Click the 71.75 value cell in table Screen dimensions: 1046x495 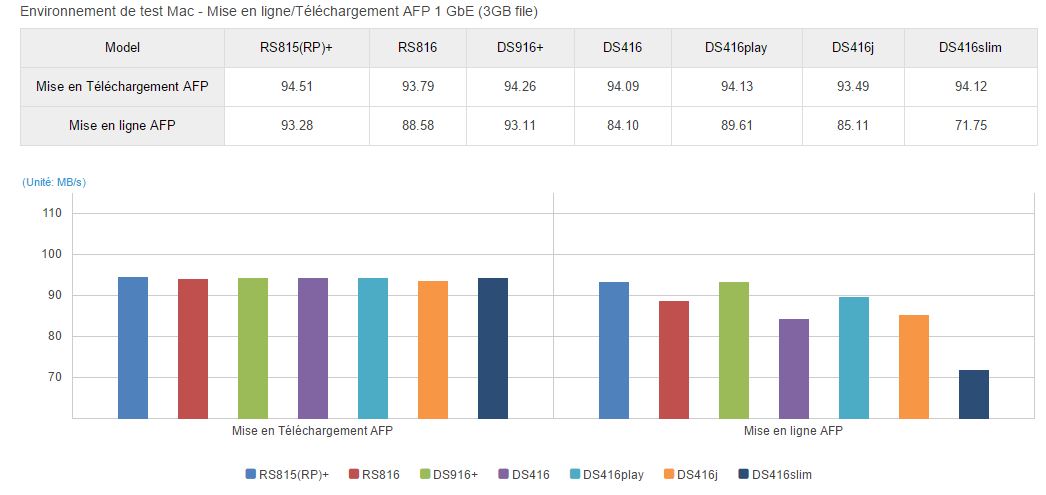coord(971,125)
